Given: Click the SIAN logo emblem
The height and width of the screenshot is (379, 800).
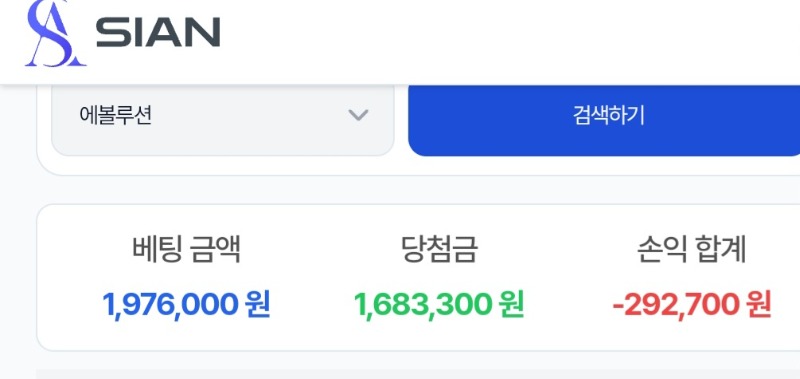Looking at the screenshot, I should click(55, 33).
